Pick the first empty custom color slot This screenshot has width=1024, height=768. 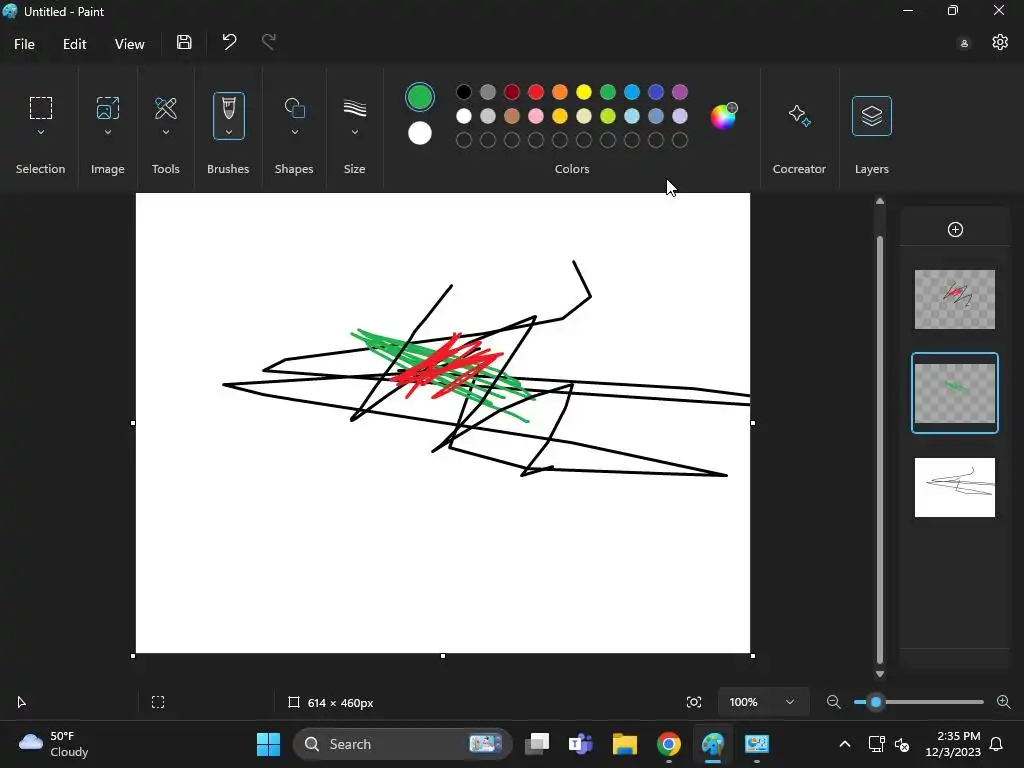pos(464,140)
